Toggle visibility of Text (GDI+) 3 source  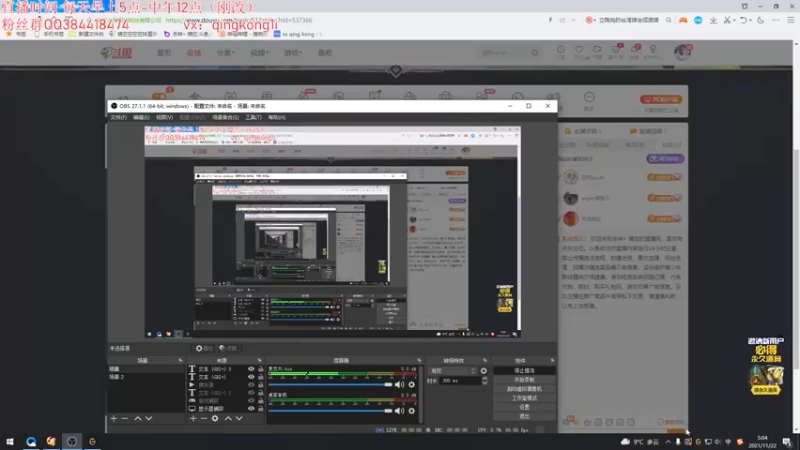point(251,369)
